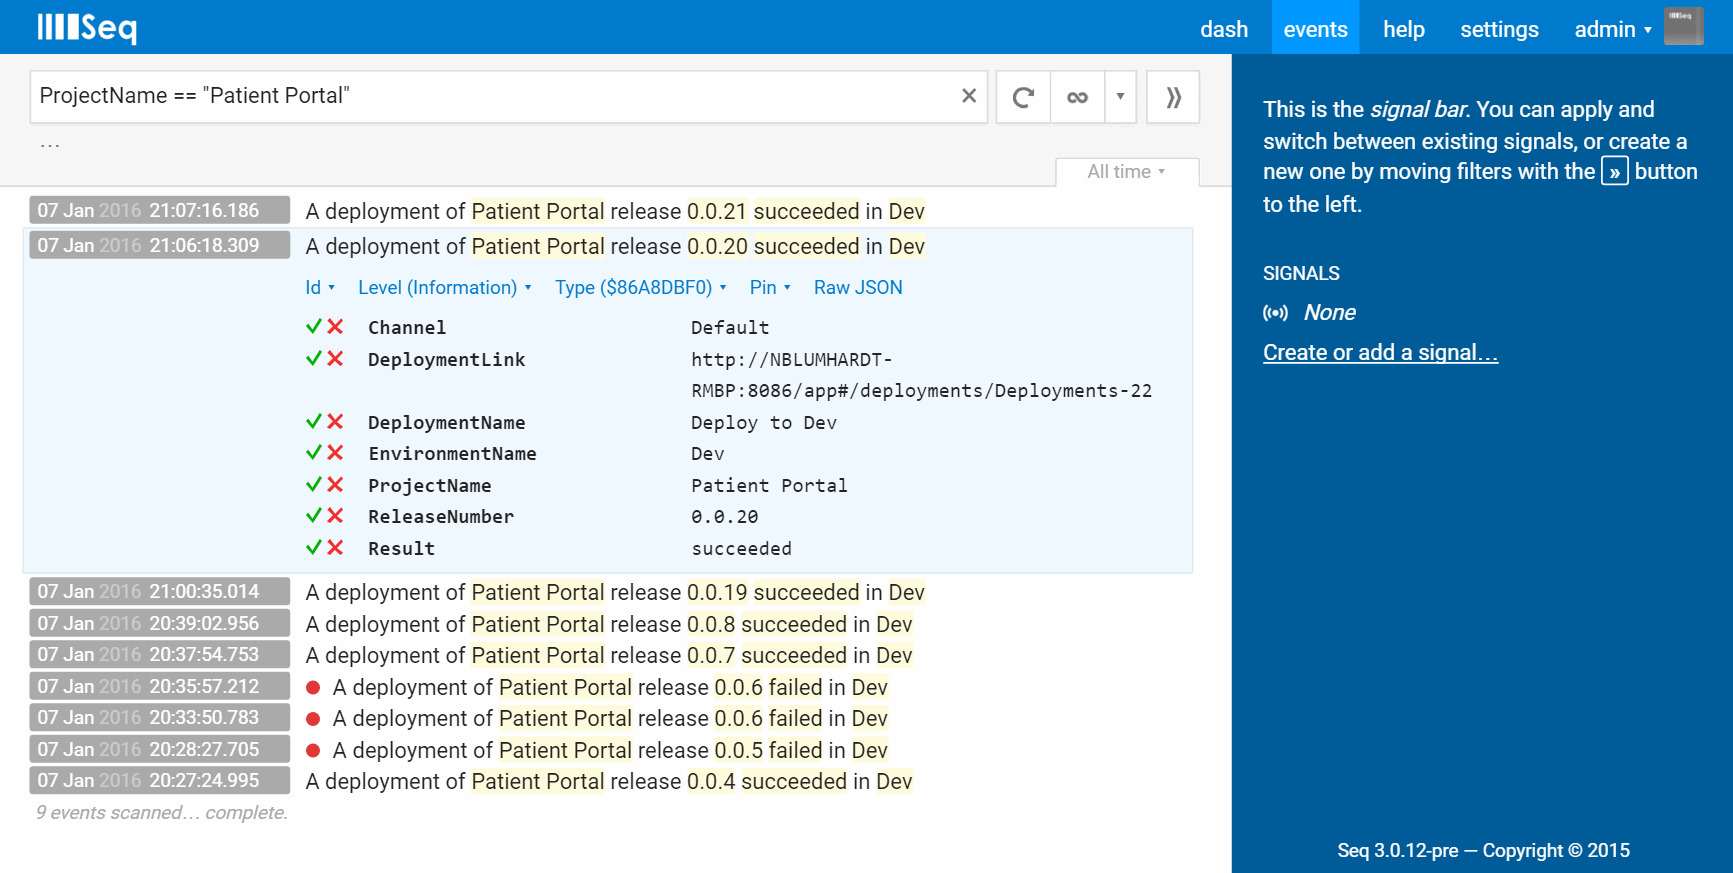Open the Level (Information) dropdown
The height and width of the screenshot is (873, 1733).
[445, 288]
